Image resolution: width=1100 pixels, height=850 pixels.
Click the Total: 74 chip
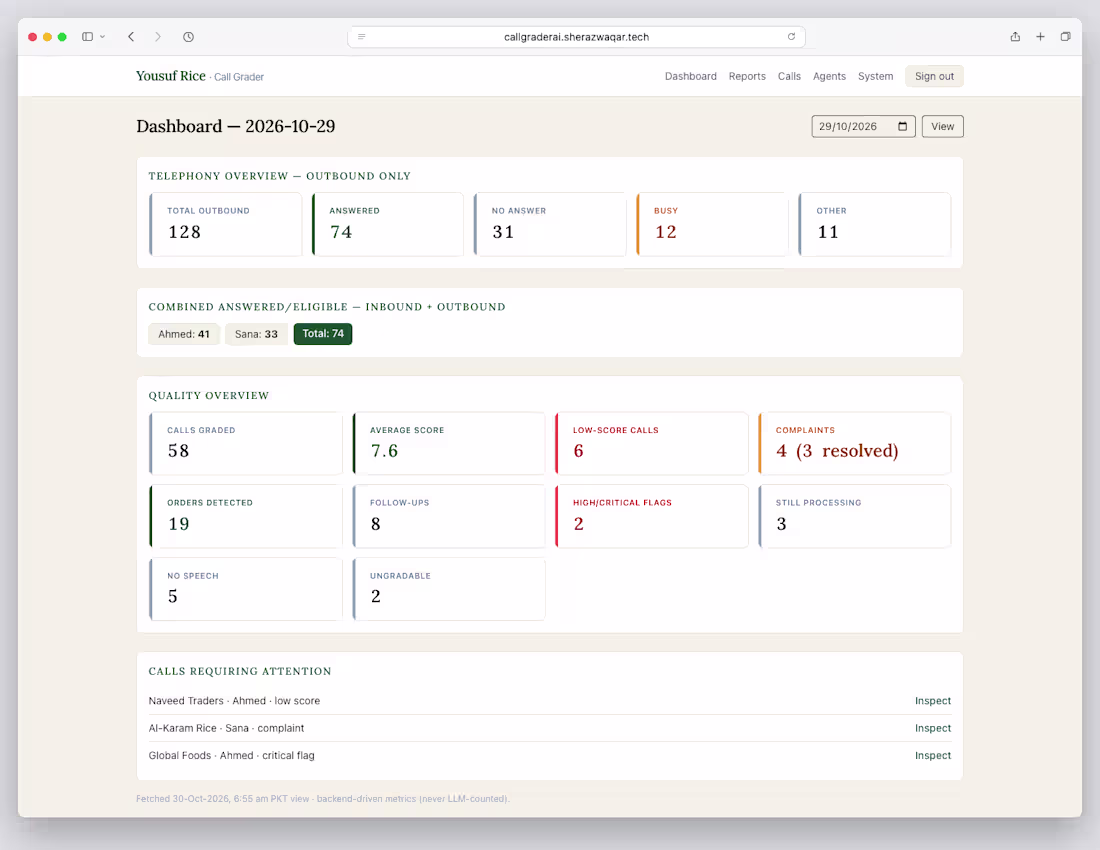coord(323,334)
